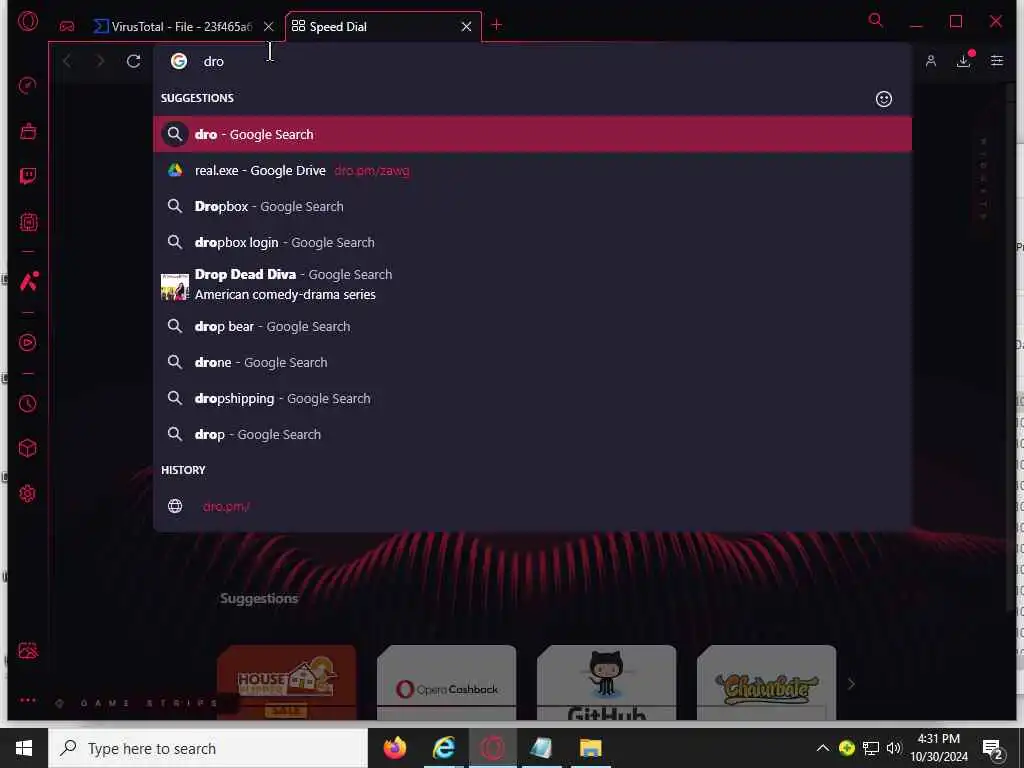Pick 'drone - Google Search' suggestion
This screenshot has width=1024, height=768.
[532, 362]
